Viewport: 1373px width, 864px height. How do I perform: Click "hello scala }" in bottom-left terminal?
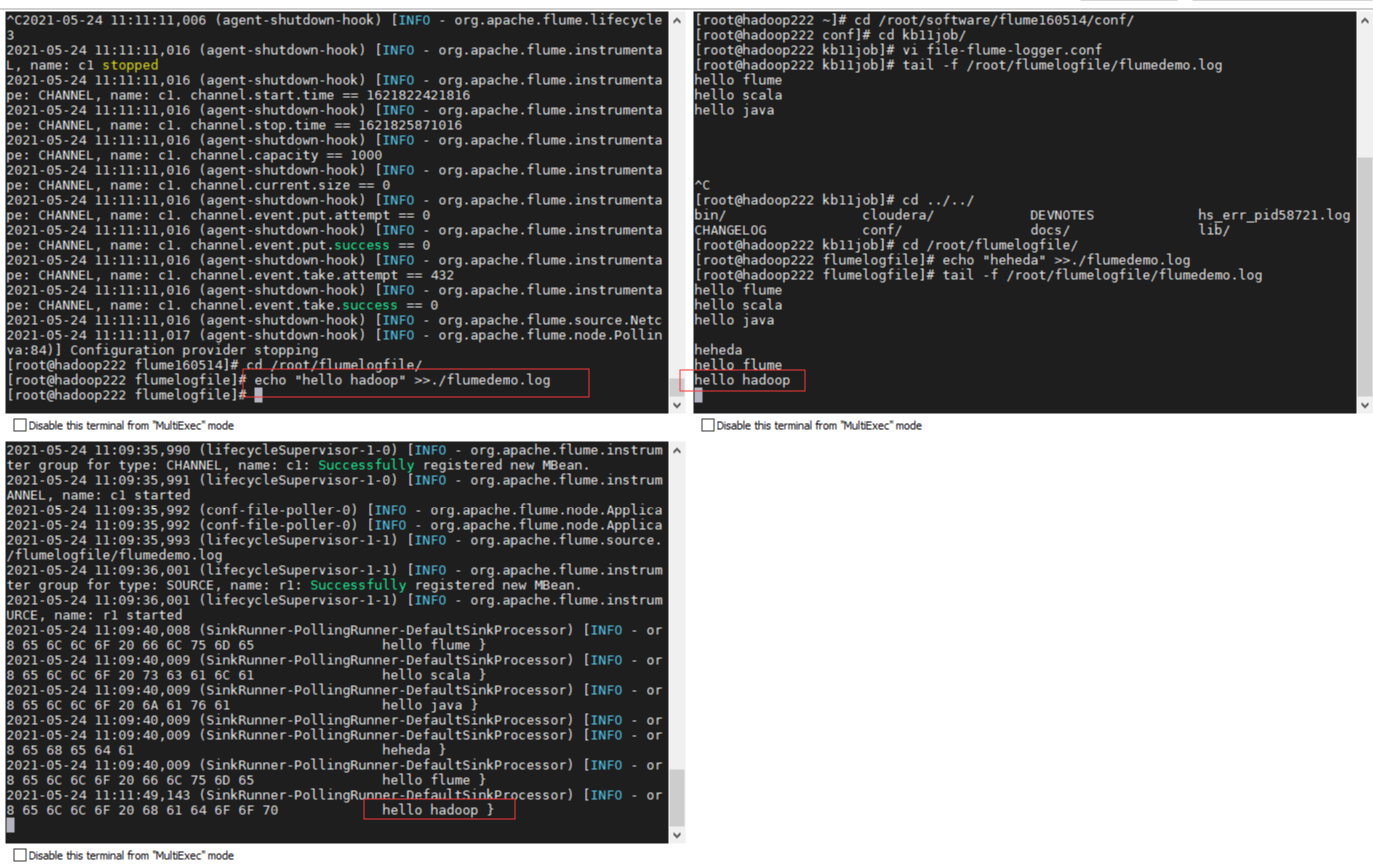(x=434, y=675)
